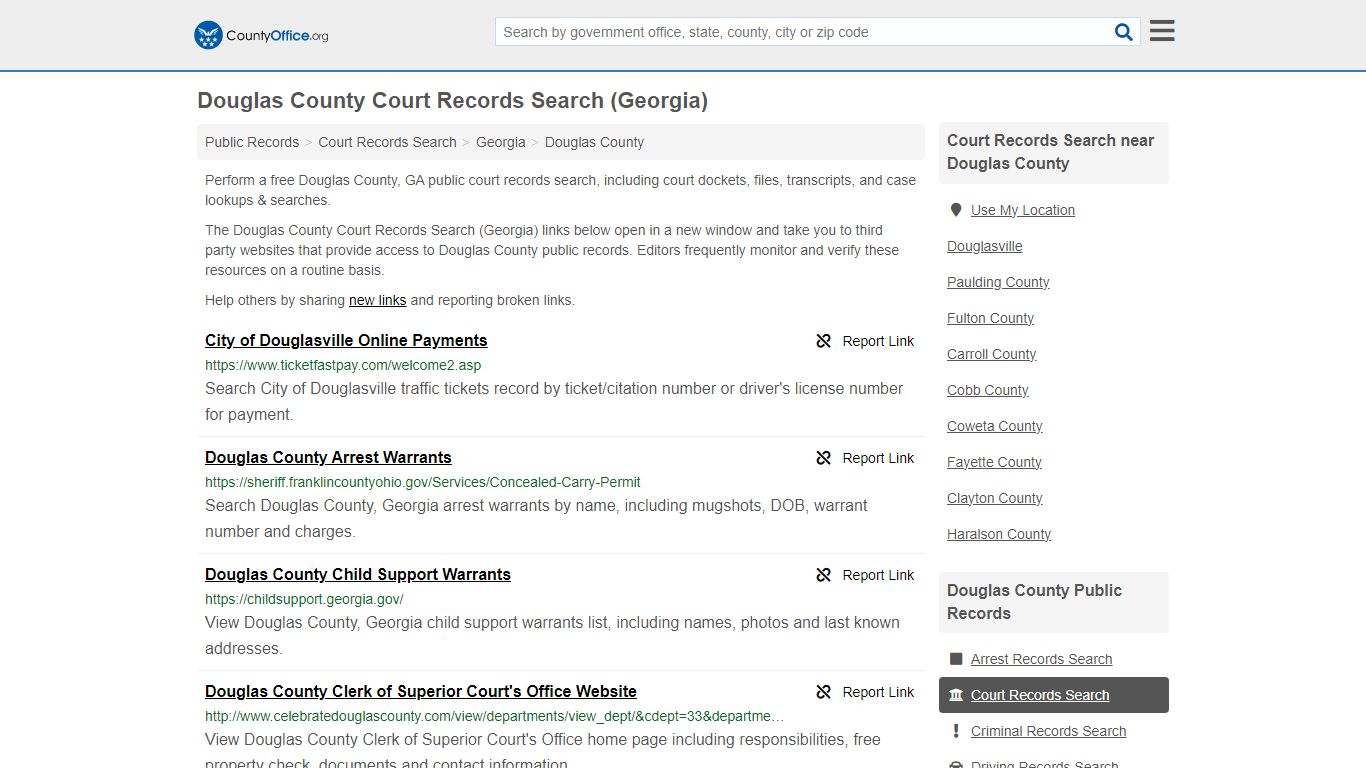Open the CountyOffice.org logo home link

pyautogui.click(x=261, y=35)
